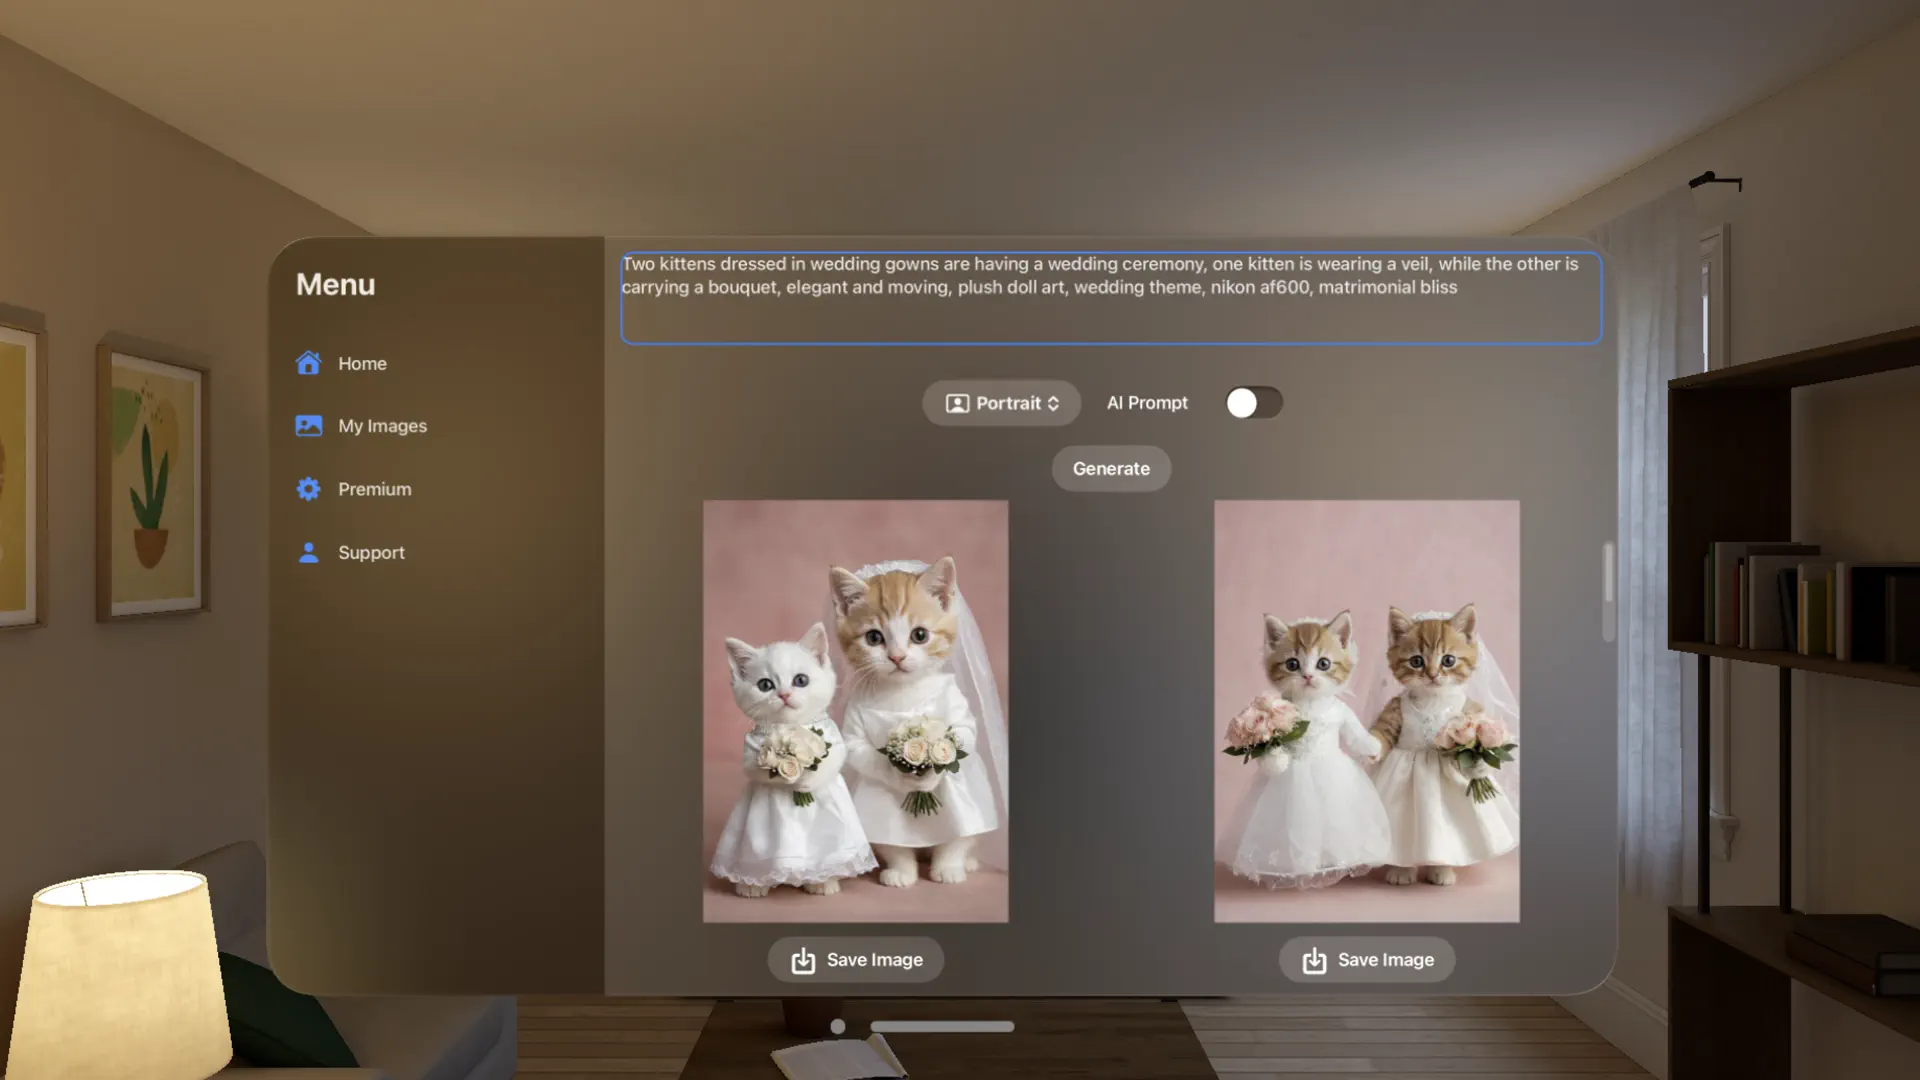Save the right kitten image
The width and height of the screenshot is (1920, 1080).
(x=1366, y=959)
